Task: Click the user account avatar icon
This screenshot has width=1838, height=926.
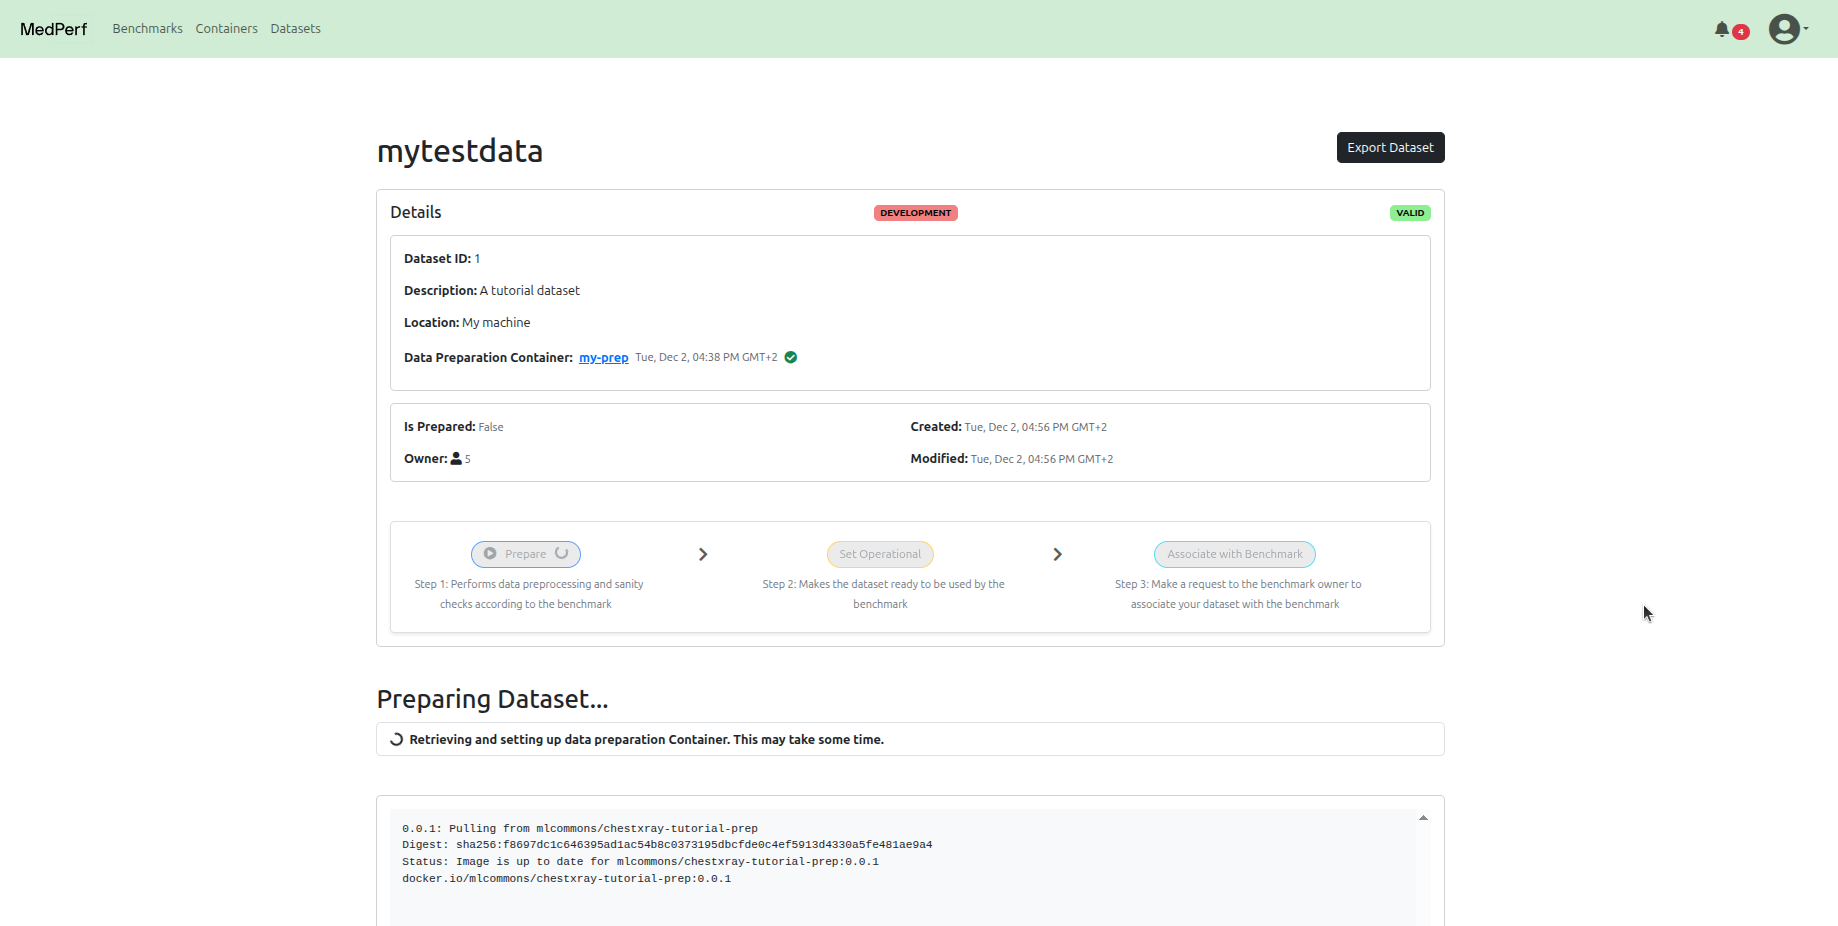Action: pos(1784,29)
